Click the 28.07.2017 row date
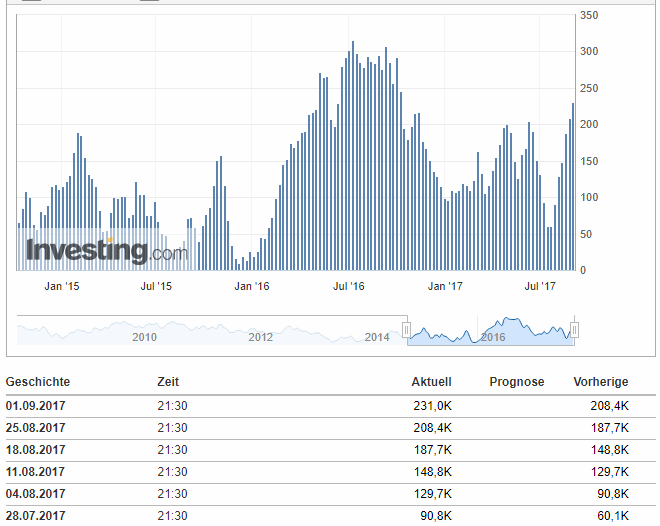 (36, 516)
